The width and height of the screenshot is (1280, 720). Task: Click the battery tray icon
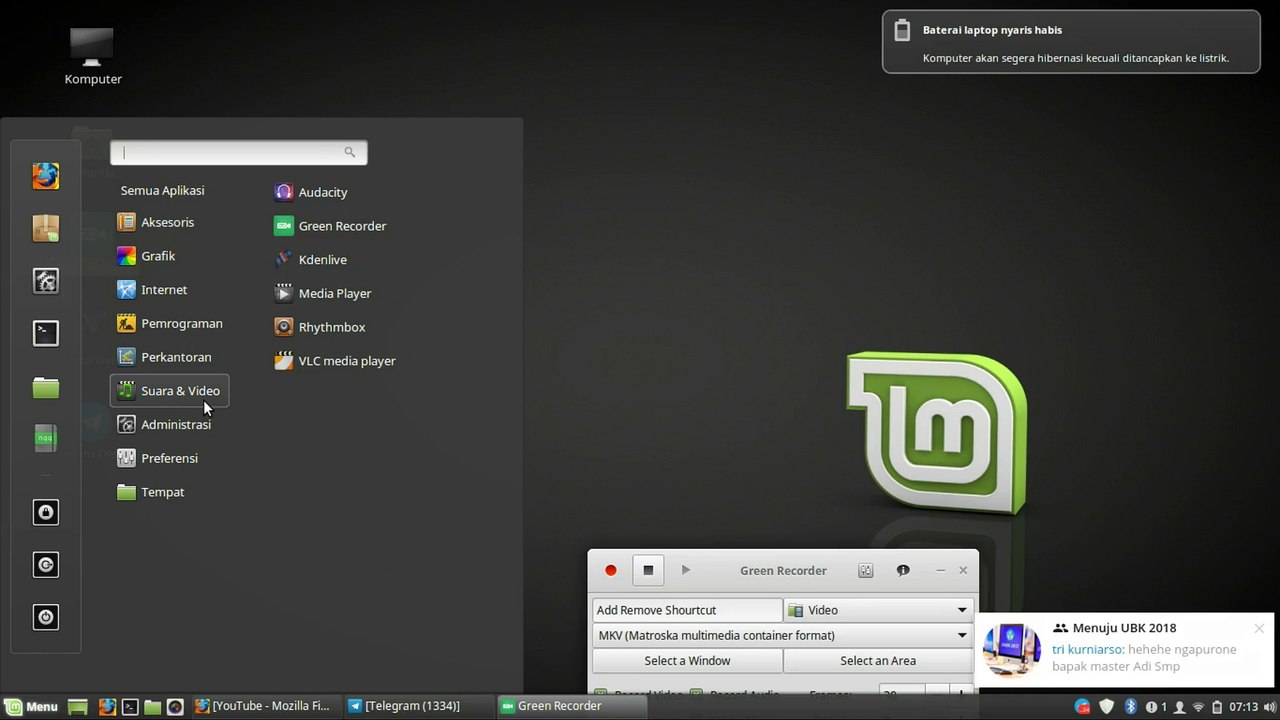1217,707
